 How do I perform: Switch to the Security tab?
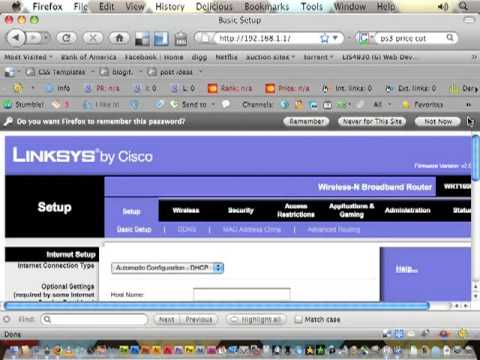tap(240, 210)
